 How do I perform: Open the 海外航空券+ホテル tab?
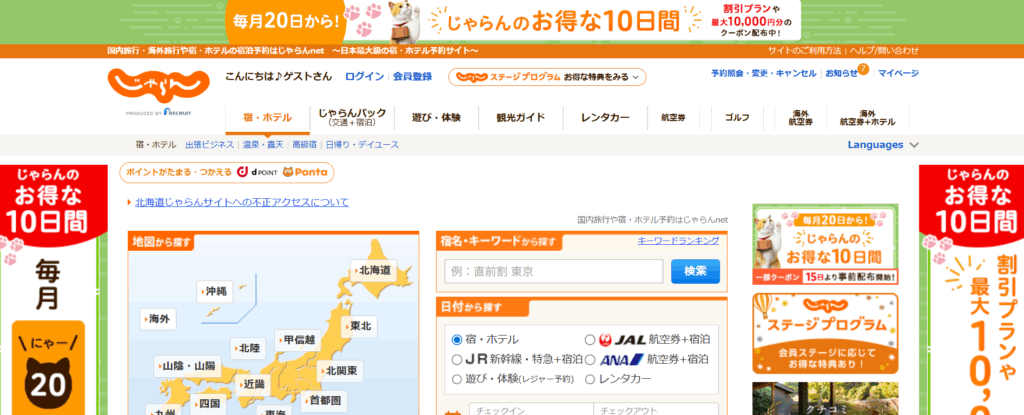(x=867, y=118)
